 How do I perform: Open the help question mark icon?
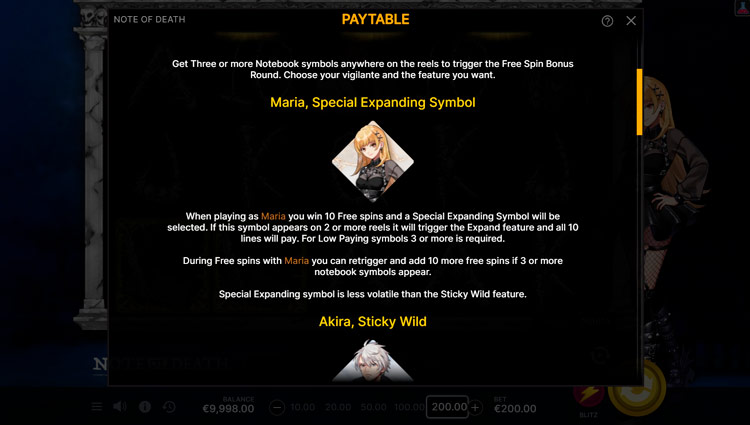(x=607, y=21)
